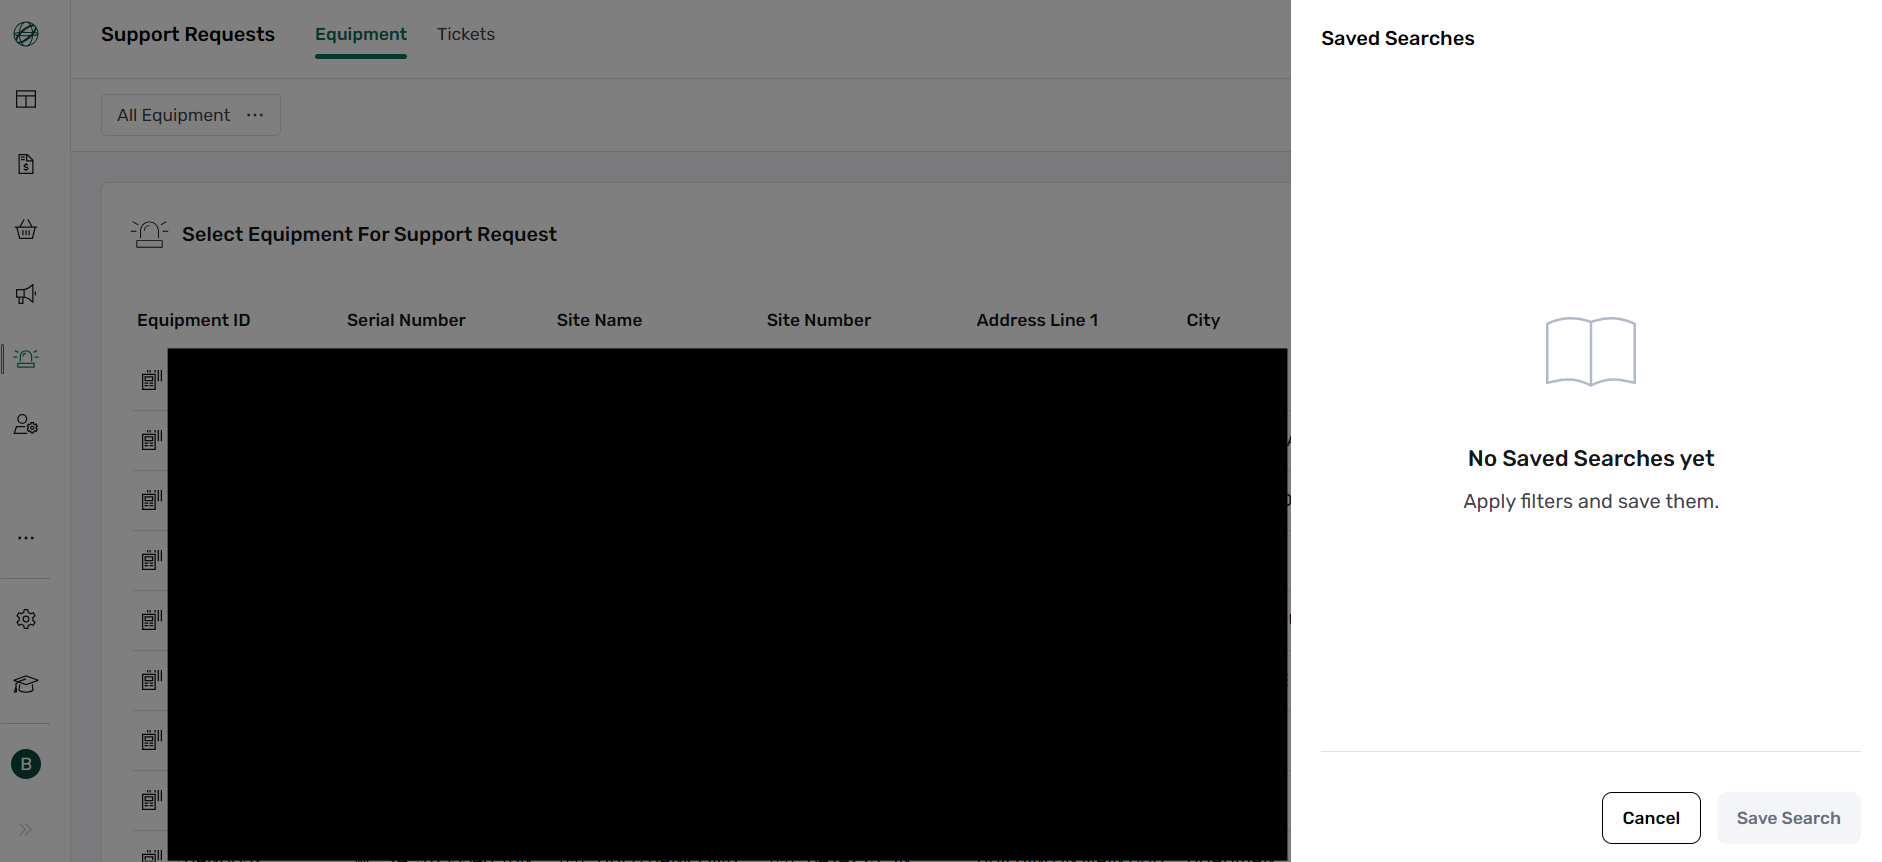
Task: Open the shopping basket icon in sidebar
Action: coord(26,229)
